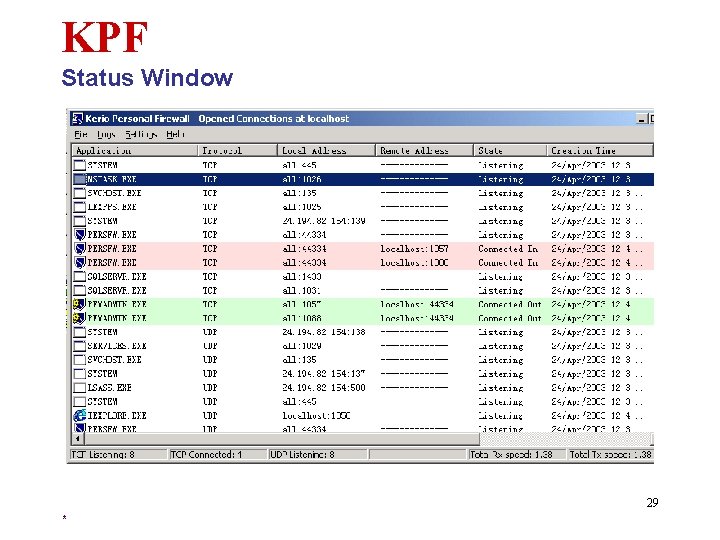
Task: Sort by the Application column header
Action: [135, 151]
